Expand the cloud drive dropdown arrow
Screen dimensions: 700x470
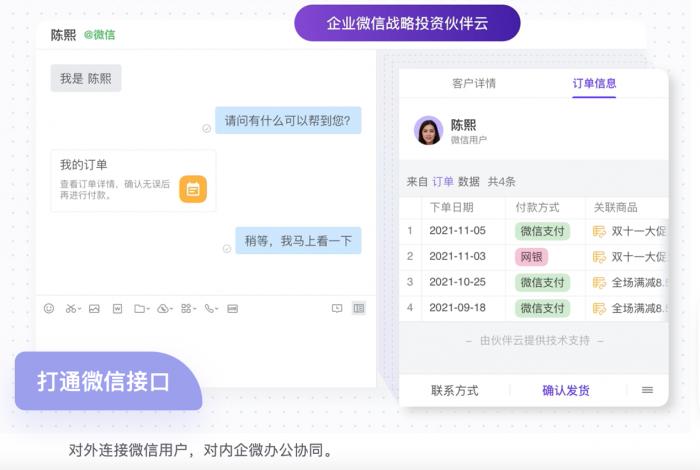(x=171, y=309)
